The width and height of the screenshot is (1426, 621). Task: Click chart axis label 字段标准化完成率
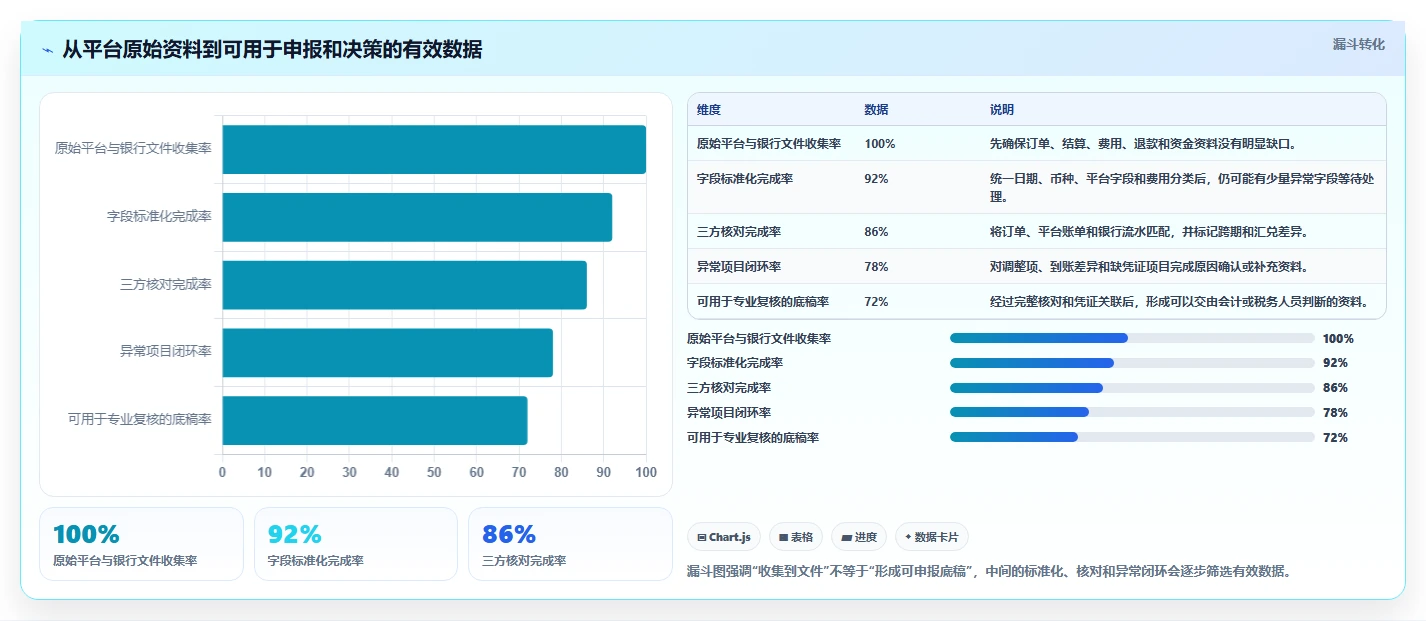(x=160, y=216)
